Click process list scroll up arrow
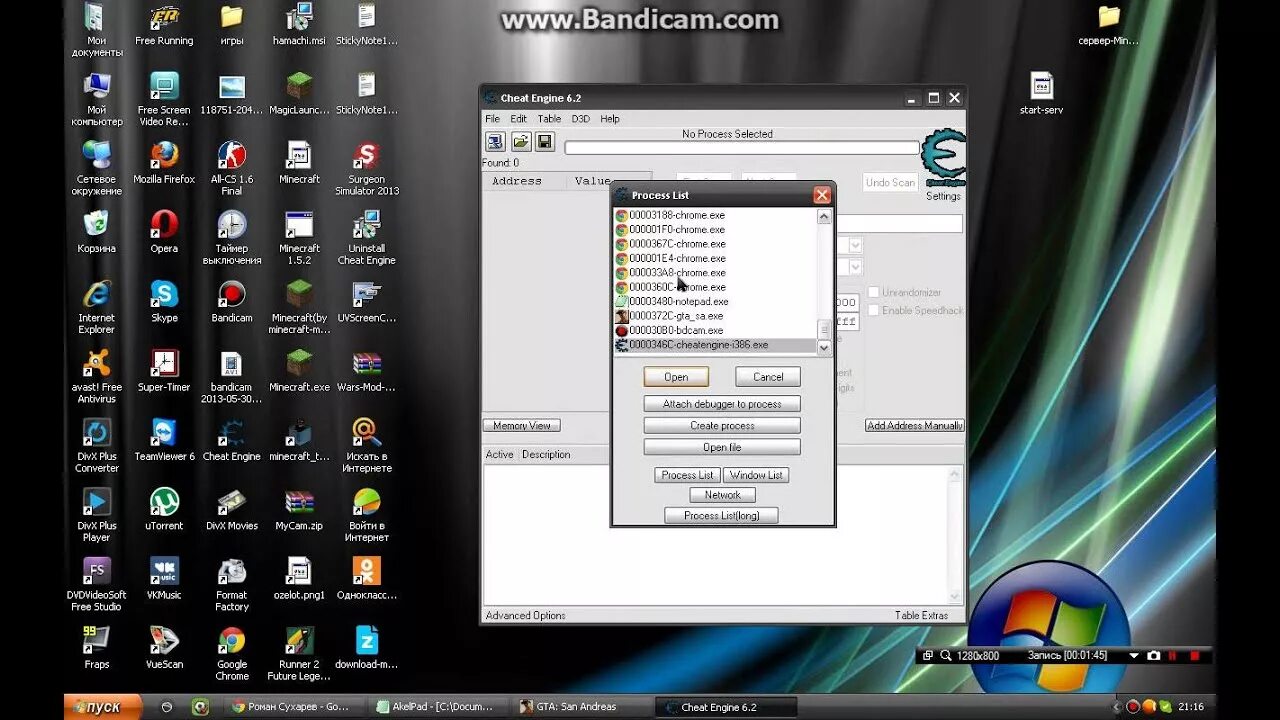Screen dimensions: 1280x720 pyautogui.click(x=825, y=216)
